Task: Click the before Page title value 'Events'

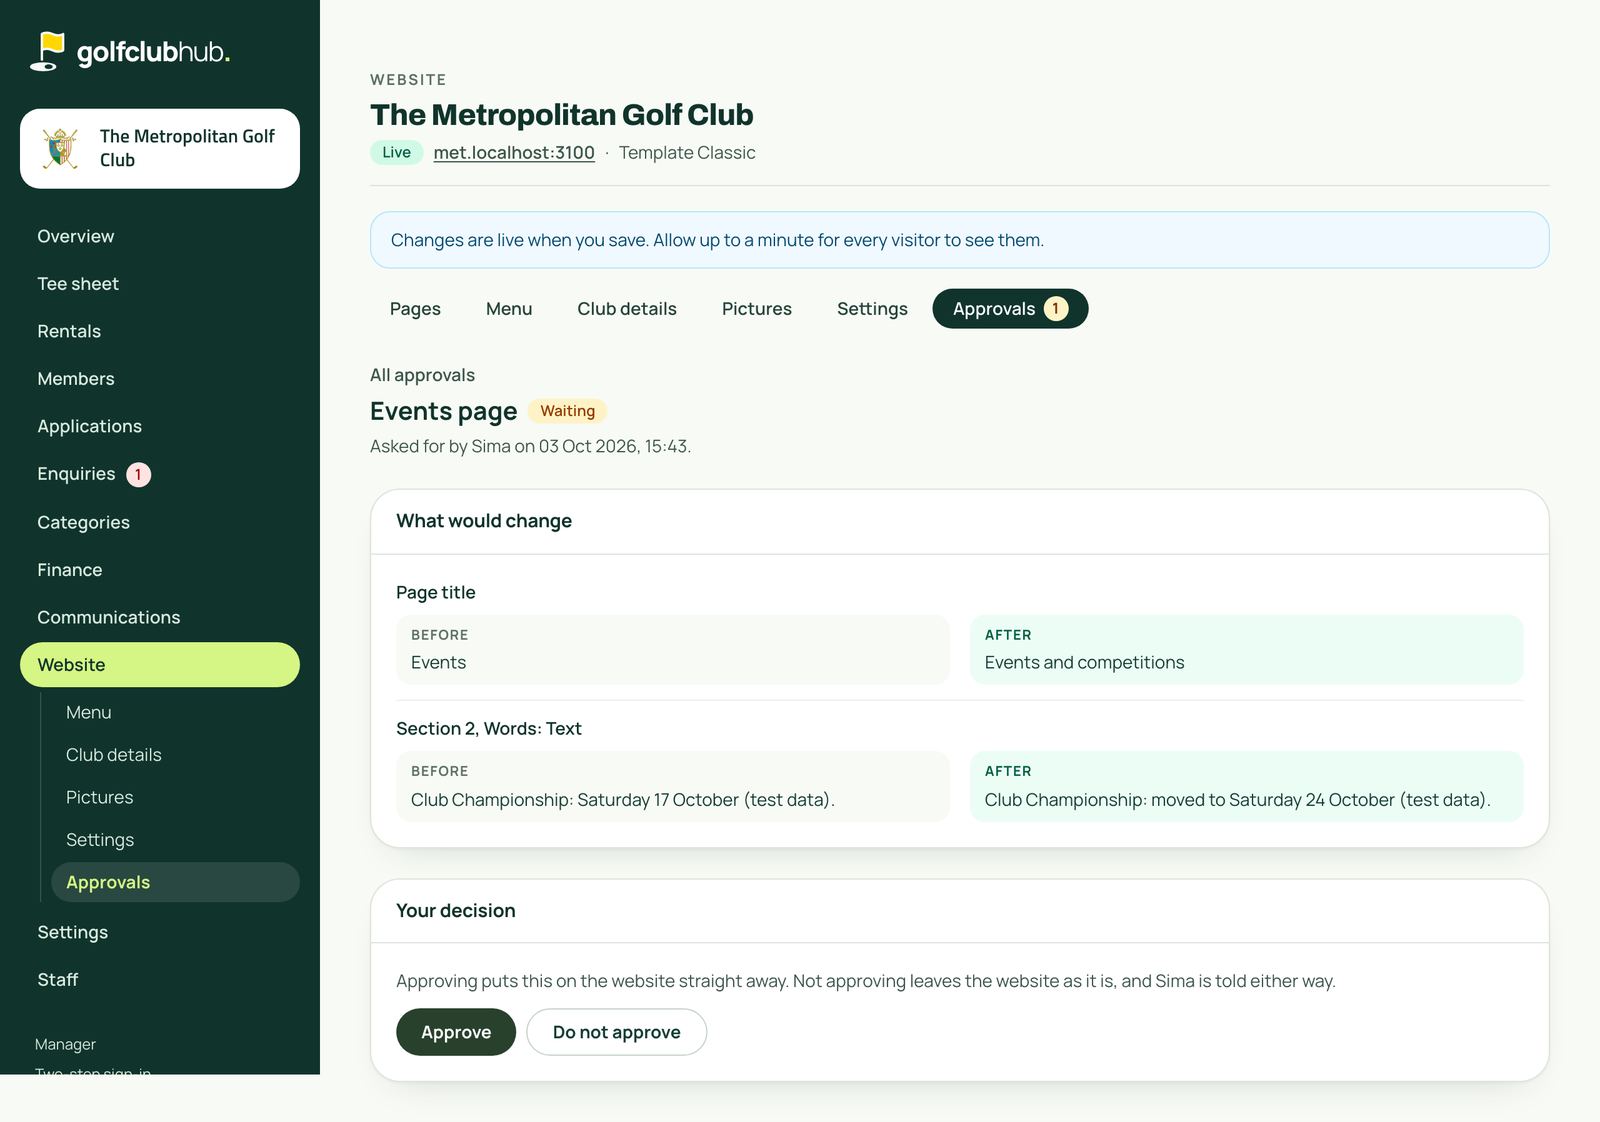Action: click(438, 663)
